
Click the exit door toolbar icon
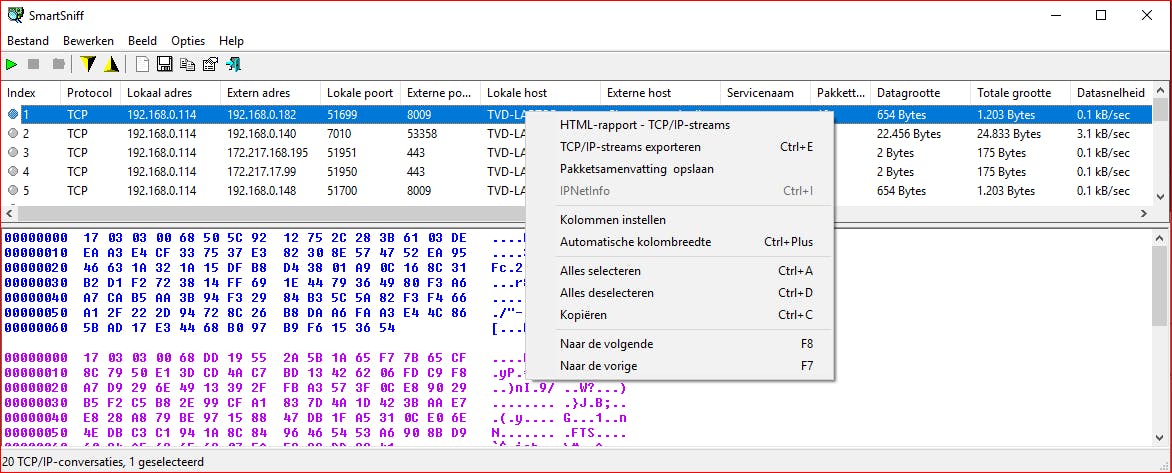(x=234, y=65)
